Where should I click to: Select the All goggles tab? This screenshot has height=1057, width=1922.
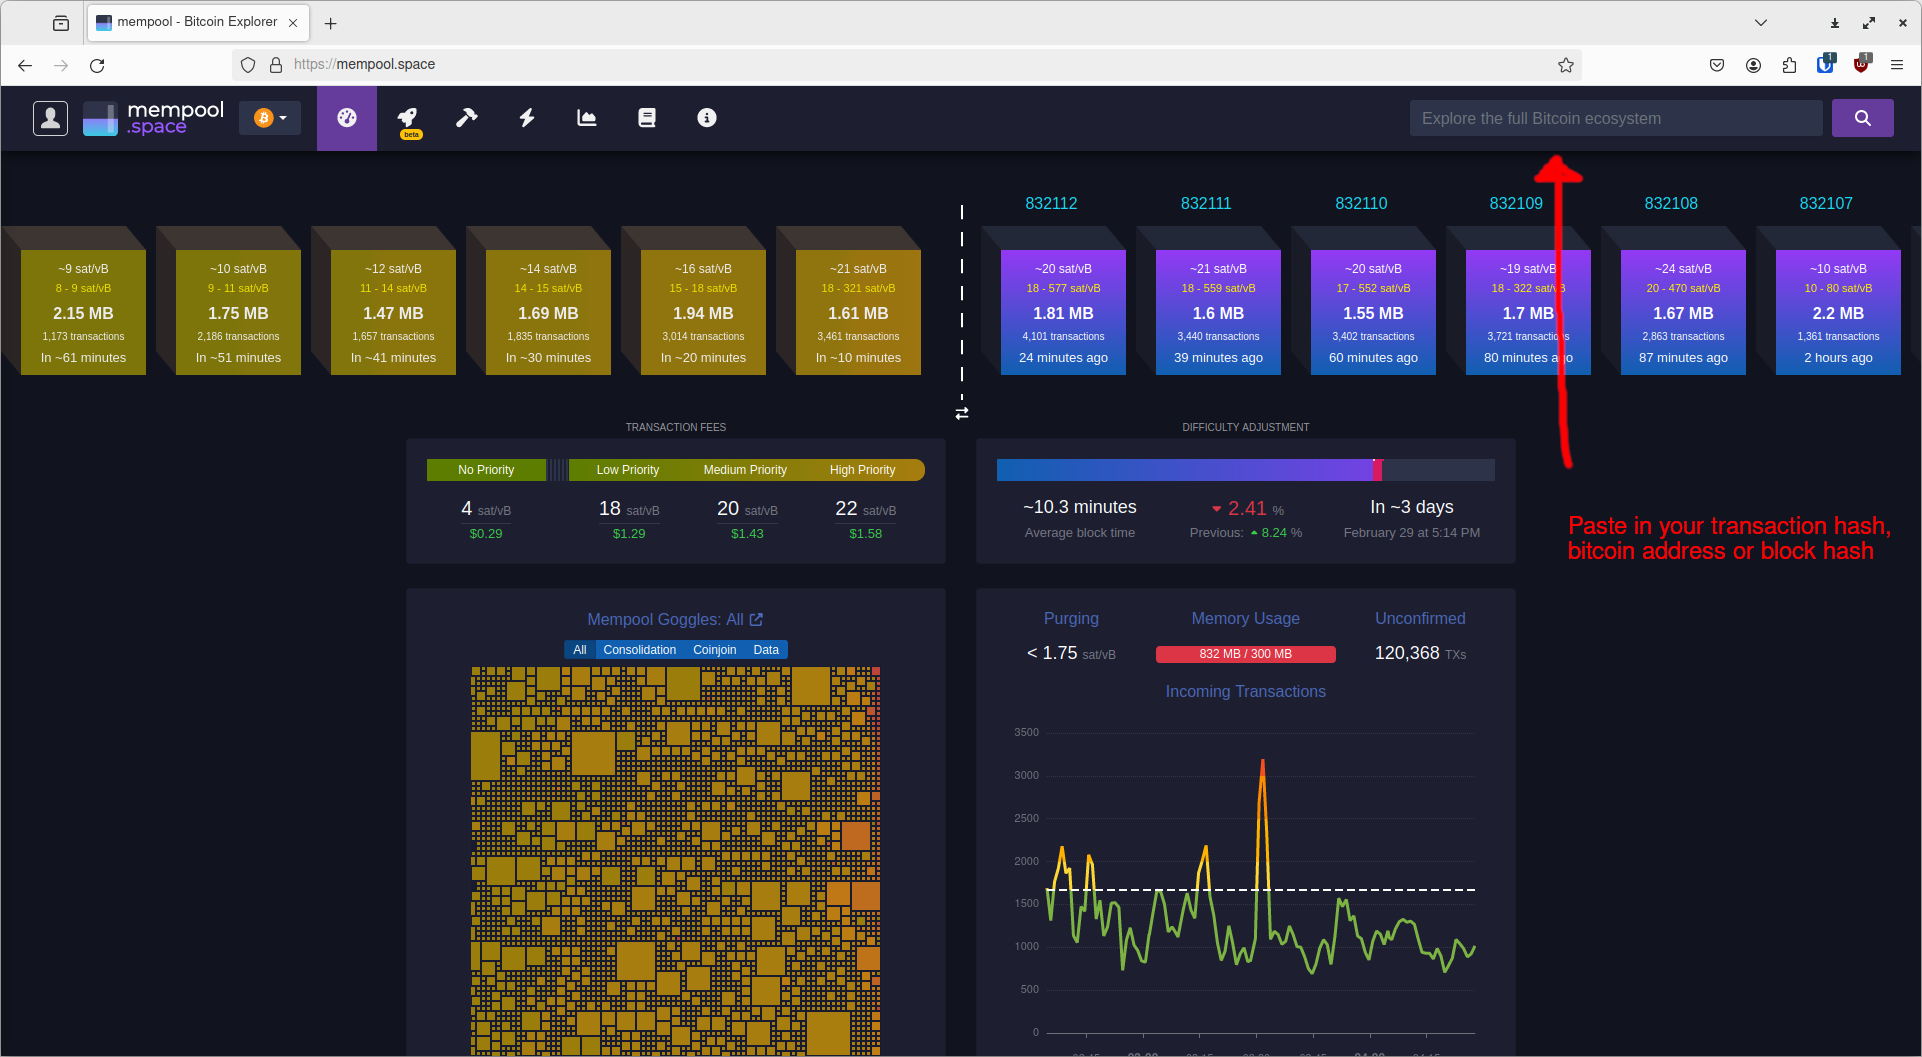tap(580, 649)
